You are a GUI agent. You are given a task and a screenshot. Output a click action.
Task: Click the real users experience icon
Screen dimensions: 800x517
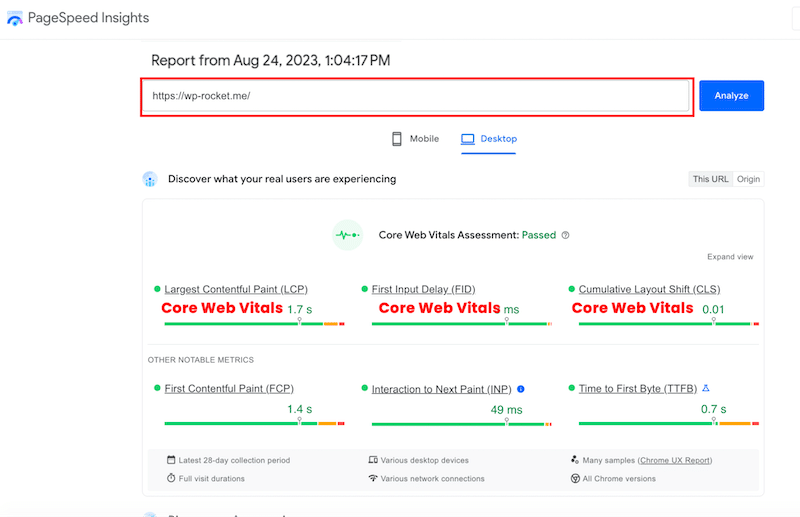[149, 179]
